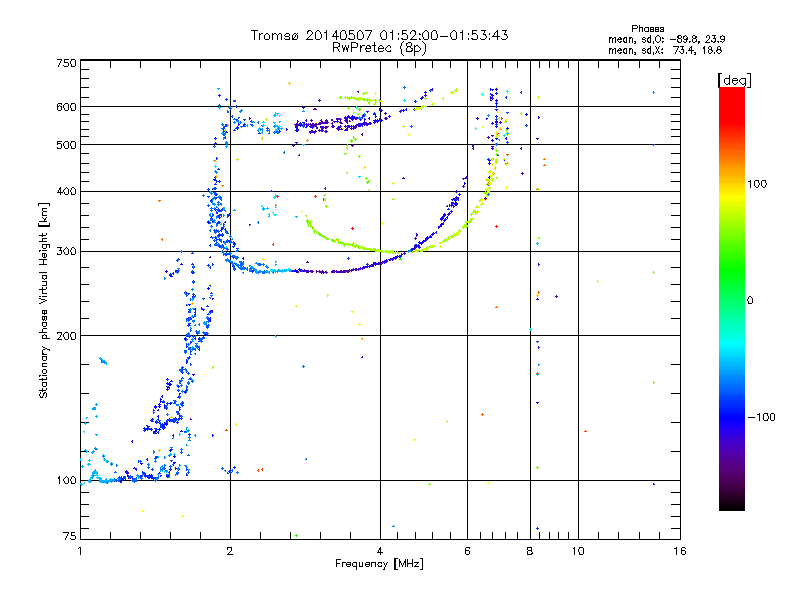
Task: Click the '[deg]' colorbar unit label
Action: pos(734,80)
